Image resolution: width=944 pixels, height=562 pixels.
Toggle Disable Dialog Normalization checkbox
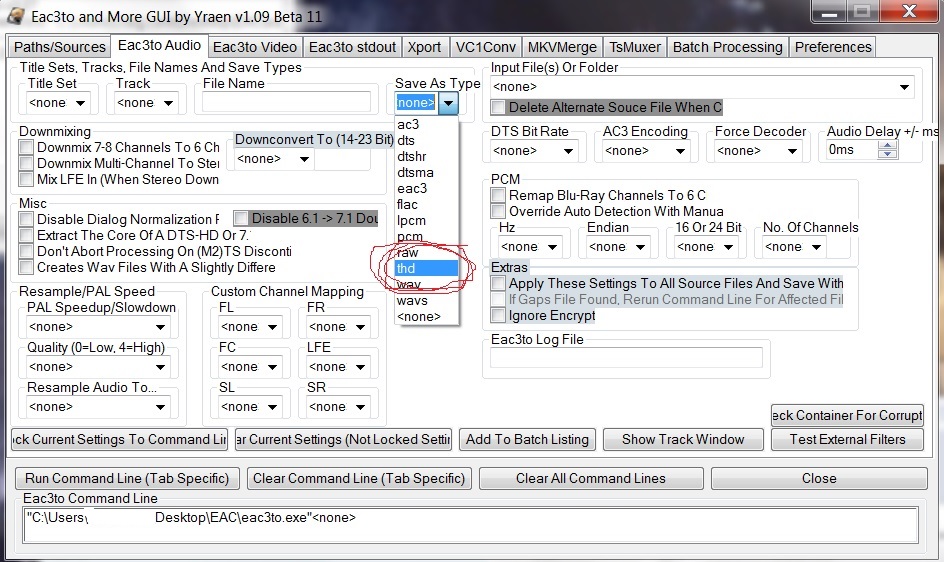tap(26, 219)
